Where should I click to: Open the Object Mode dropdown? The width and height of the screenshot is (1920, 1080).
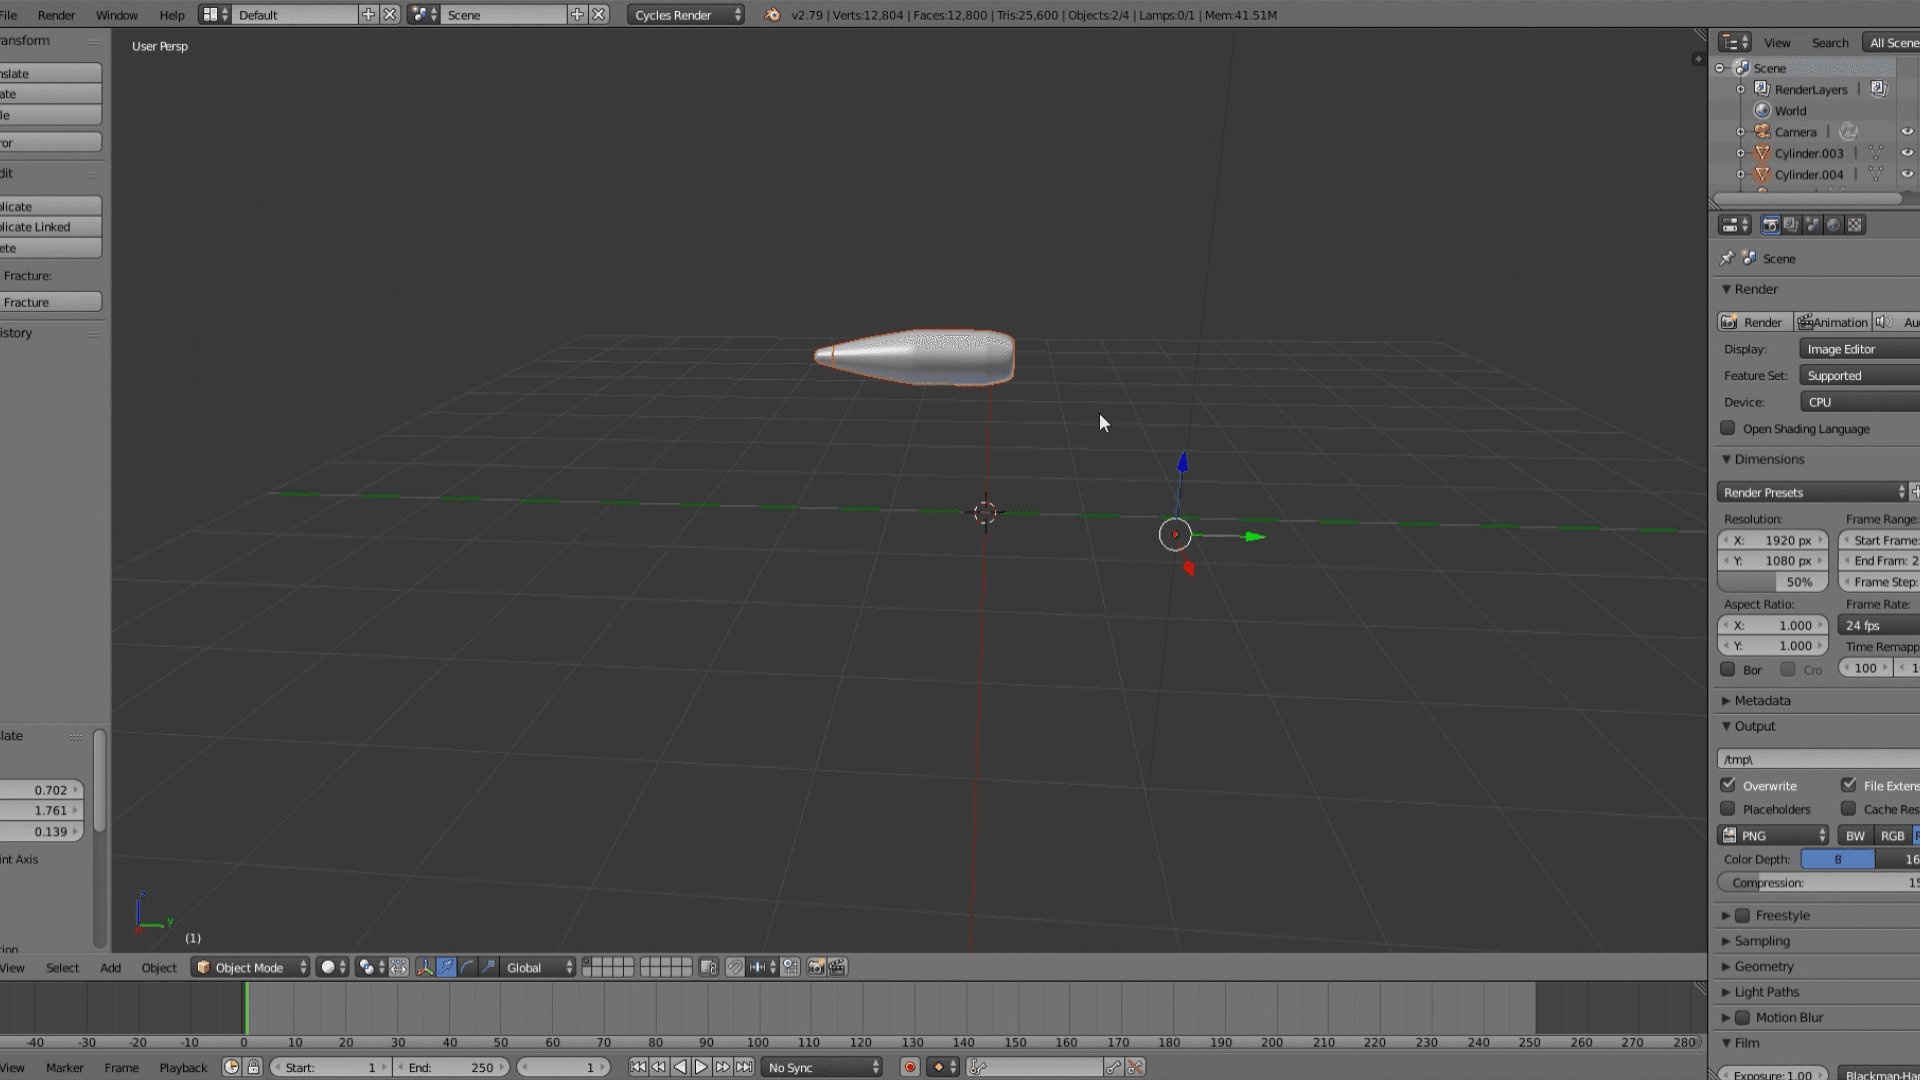point(251,967)
